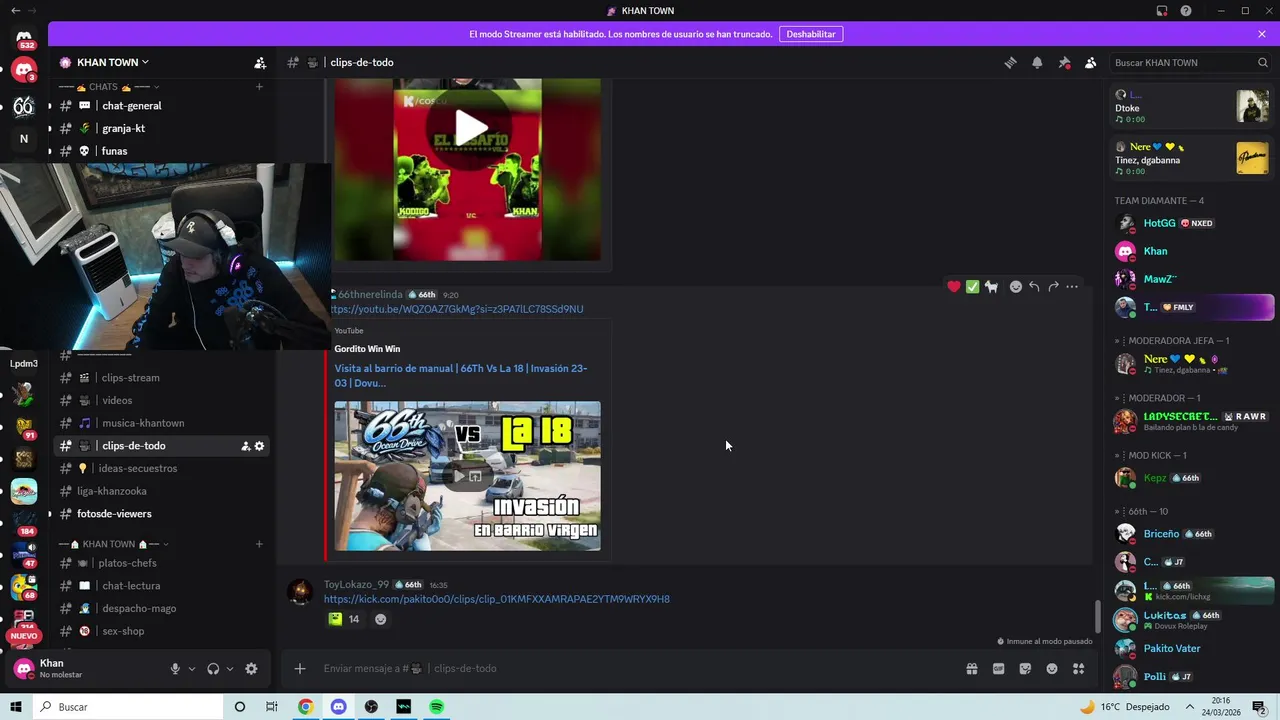Edit clips-de-todo channel settings gear
Image resolution: width=1280 pixels, height=720 pixels.
pyautogui.click(x=259, y=446)
